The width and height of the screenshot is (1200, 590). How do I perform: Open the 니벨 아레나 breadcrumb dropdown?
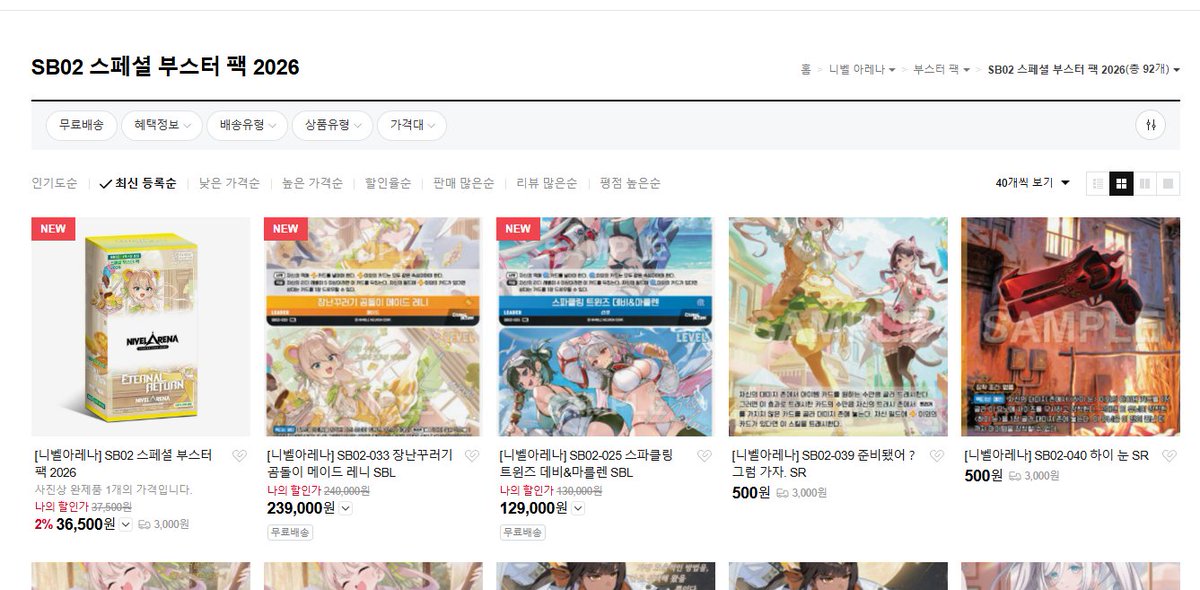coord(862,69)
